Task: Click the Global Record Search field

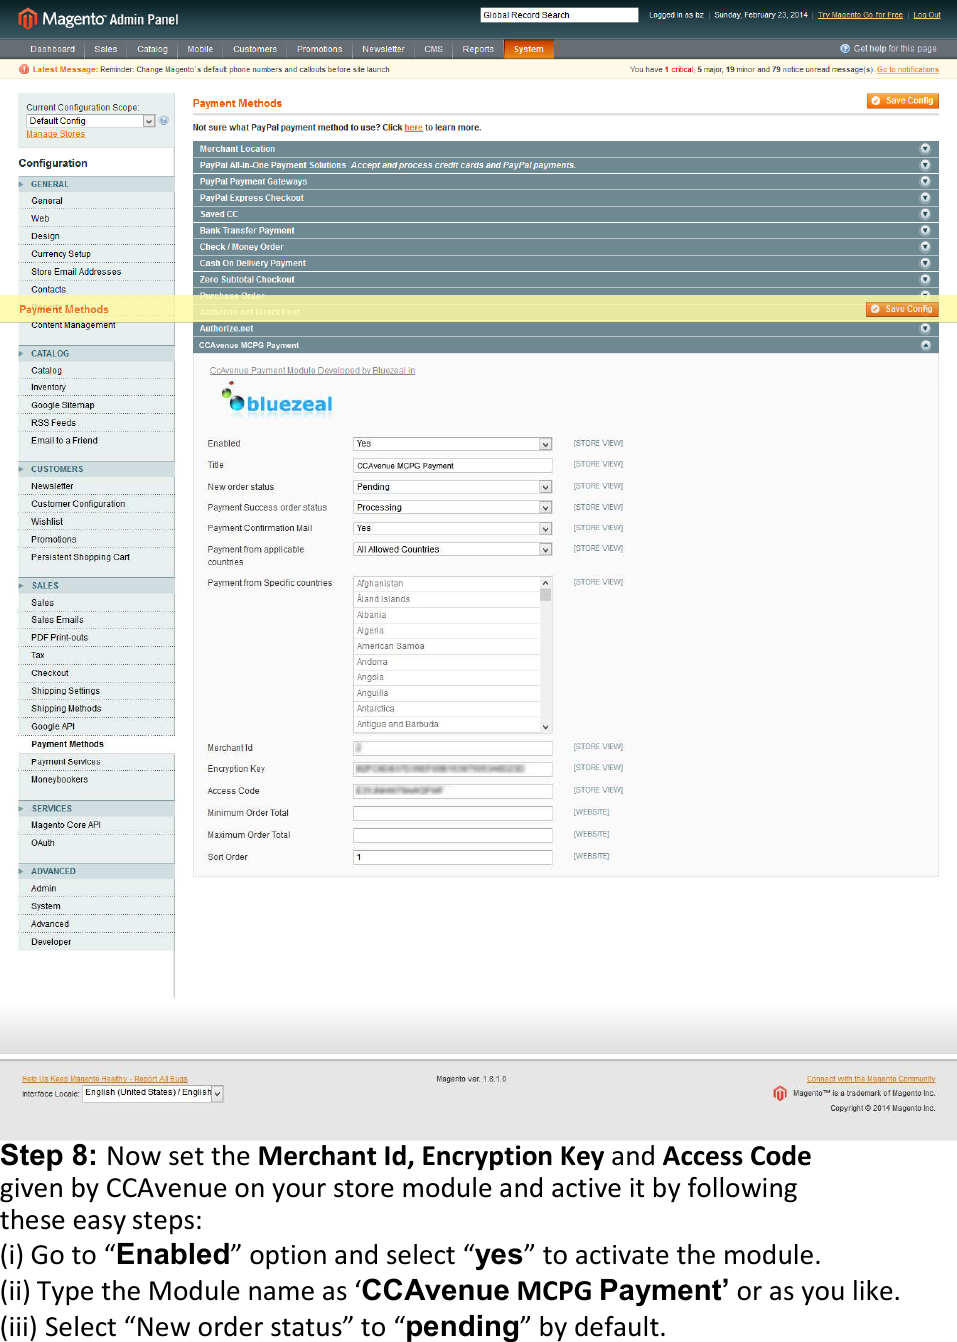Action: coord(558,14)
